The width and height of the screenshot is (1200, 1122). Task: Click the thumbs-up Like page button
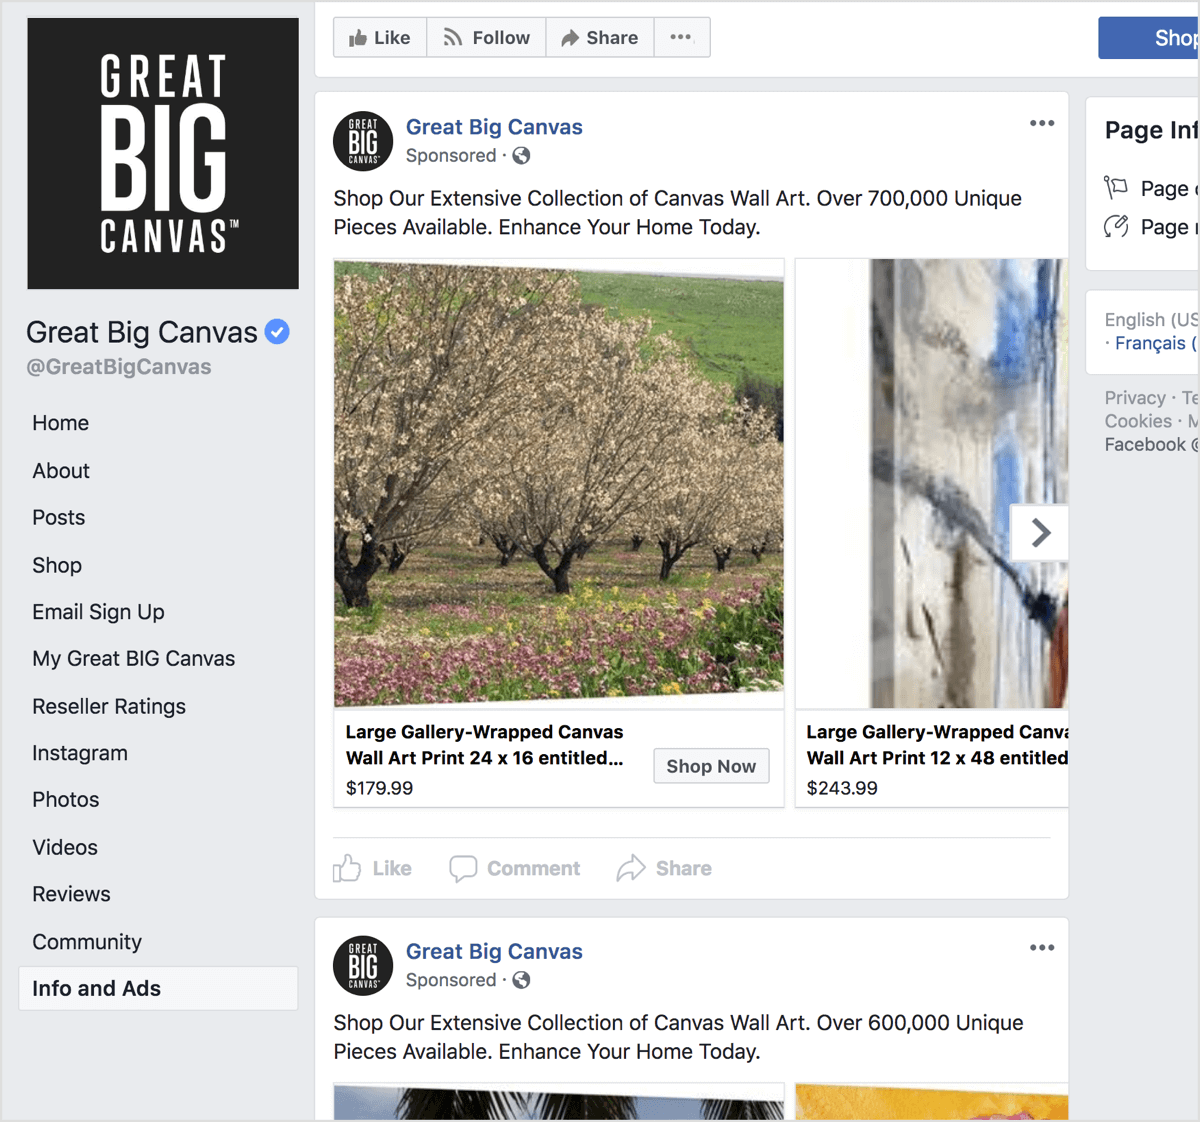point(380,38)
